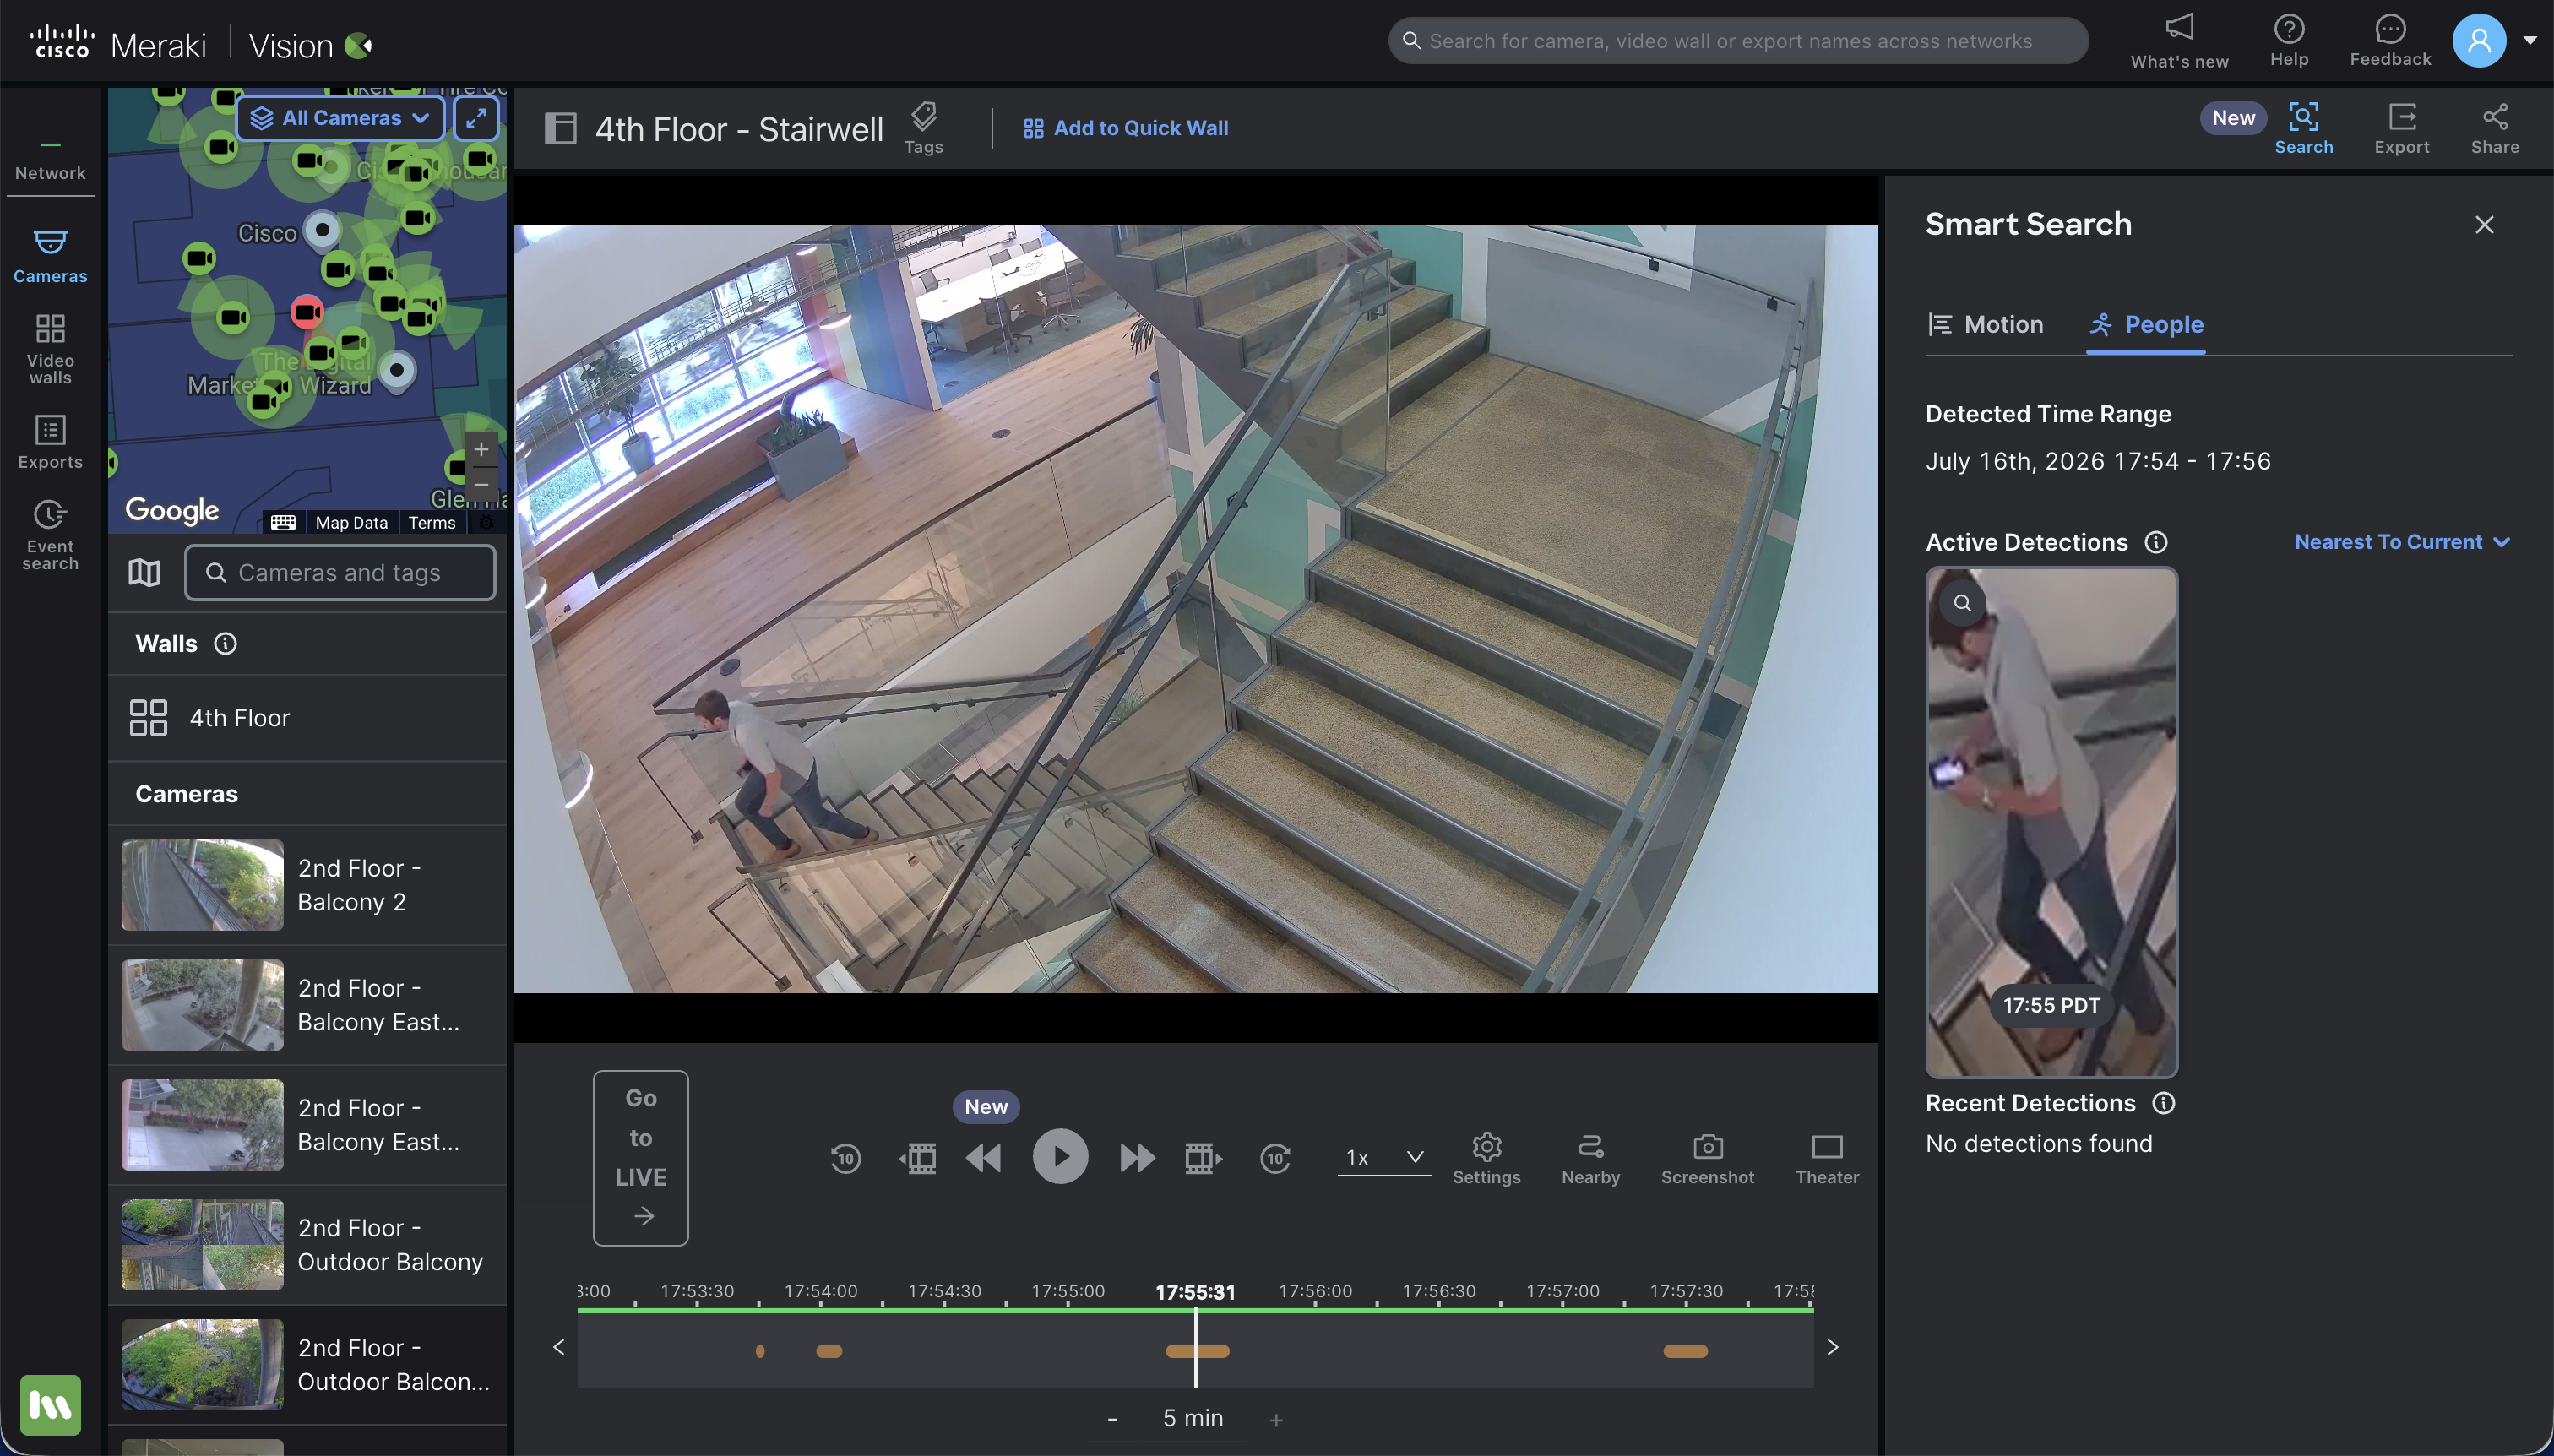
Task: Close the Smart Search panel
Action: pos(2484,224)
